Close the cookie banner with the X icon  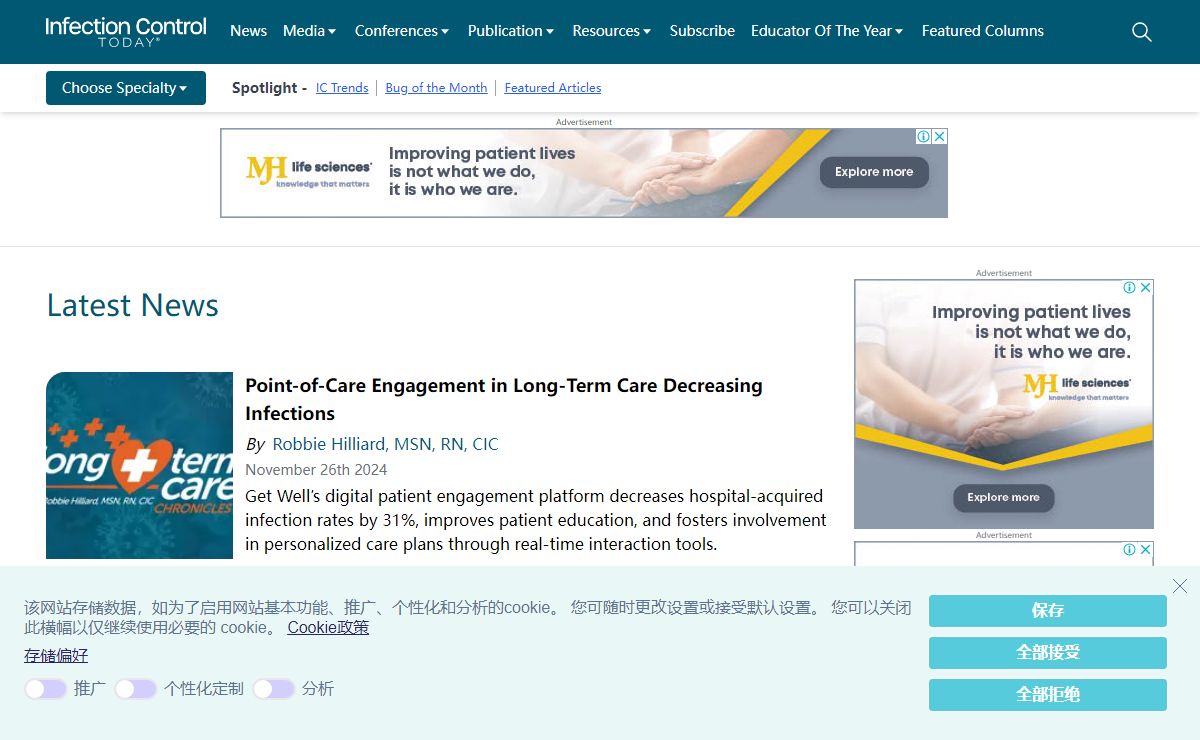[x=1180, y=586]
